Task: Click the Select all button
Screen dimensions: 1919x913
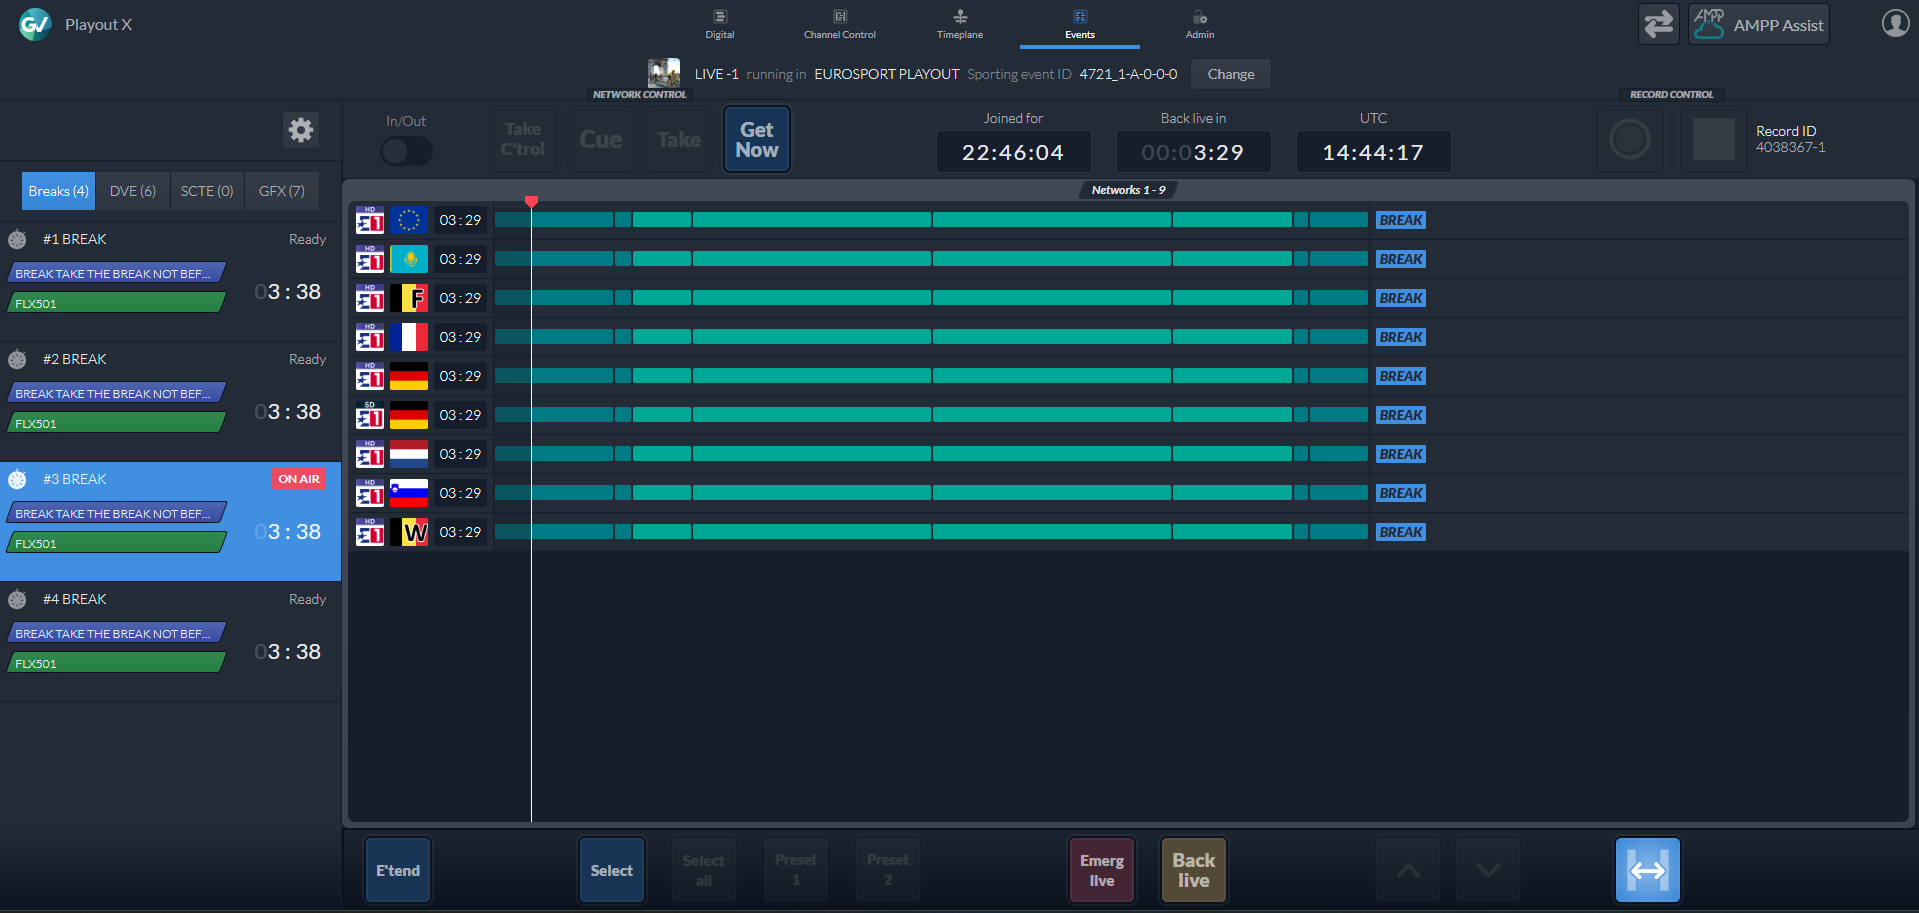Action: coord(704,870)
